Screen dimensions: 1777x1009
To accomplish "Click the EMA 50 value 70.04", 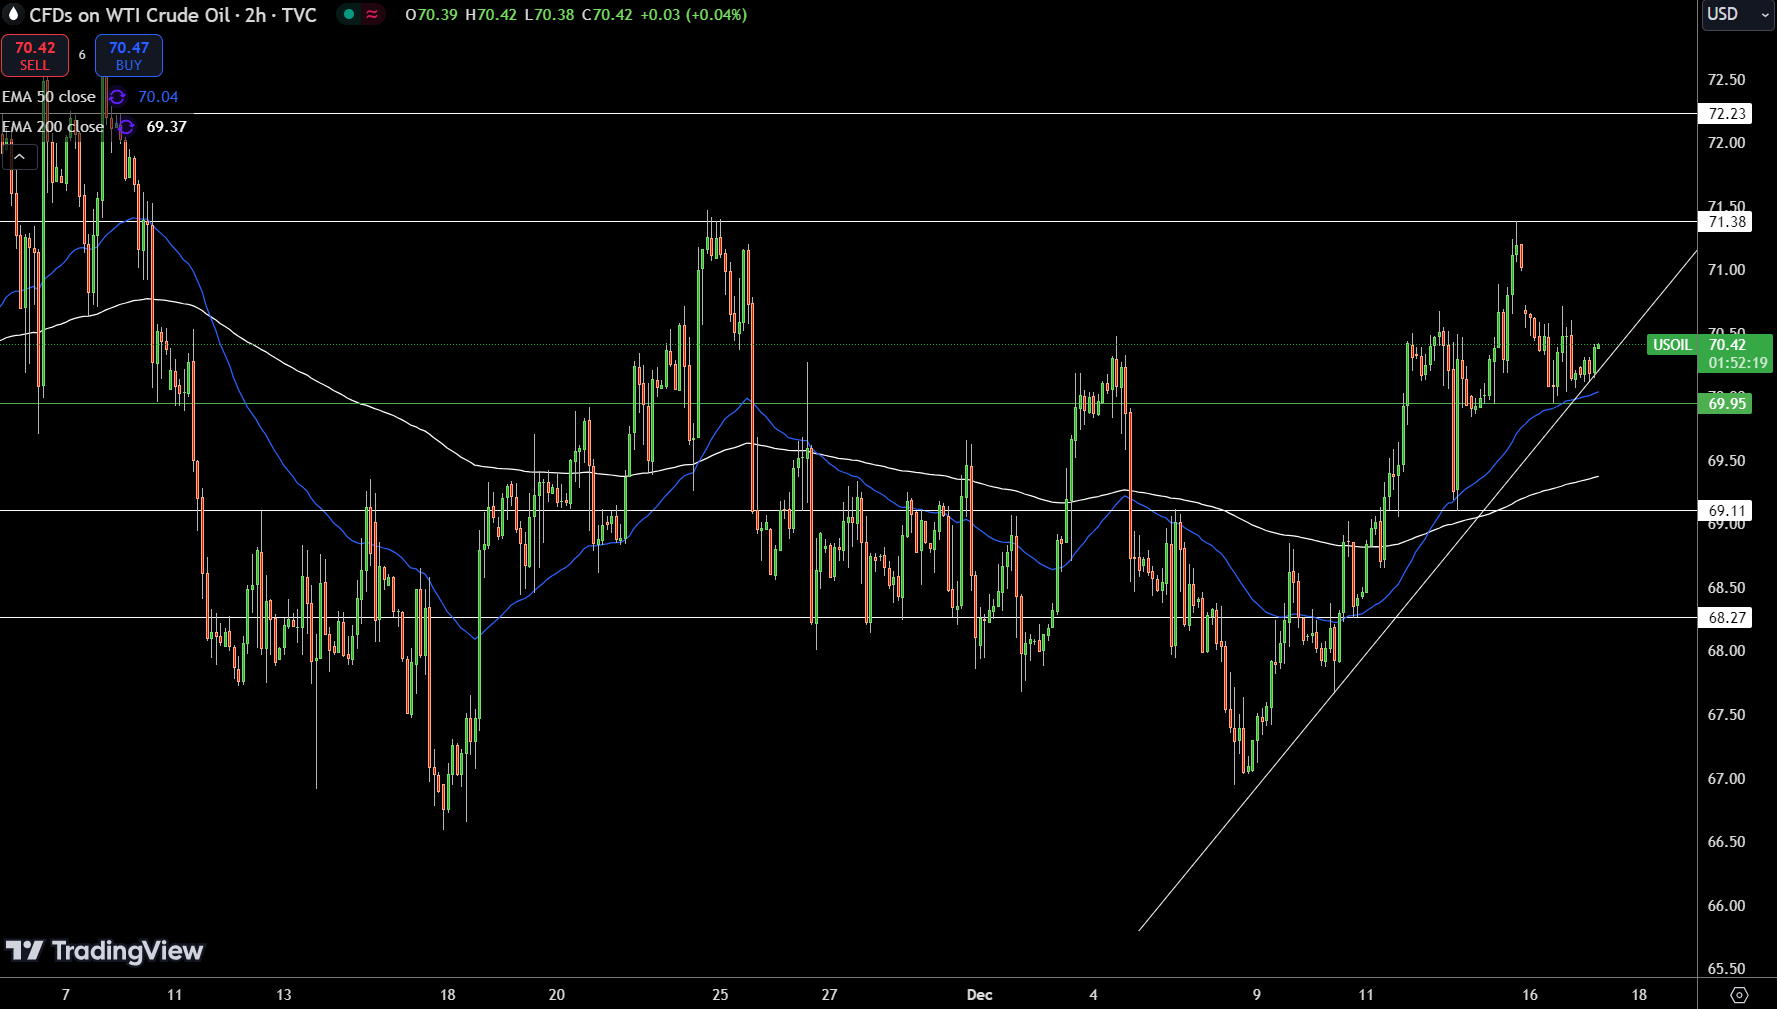I will [x=158, y=97].
